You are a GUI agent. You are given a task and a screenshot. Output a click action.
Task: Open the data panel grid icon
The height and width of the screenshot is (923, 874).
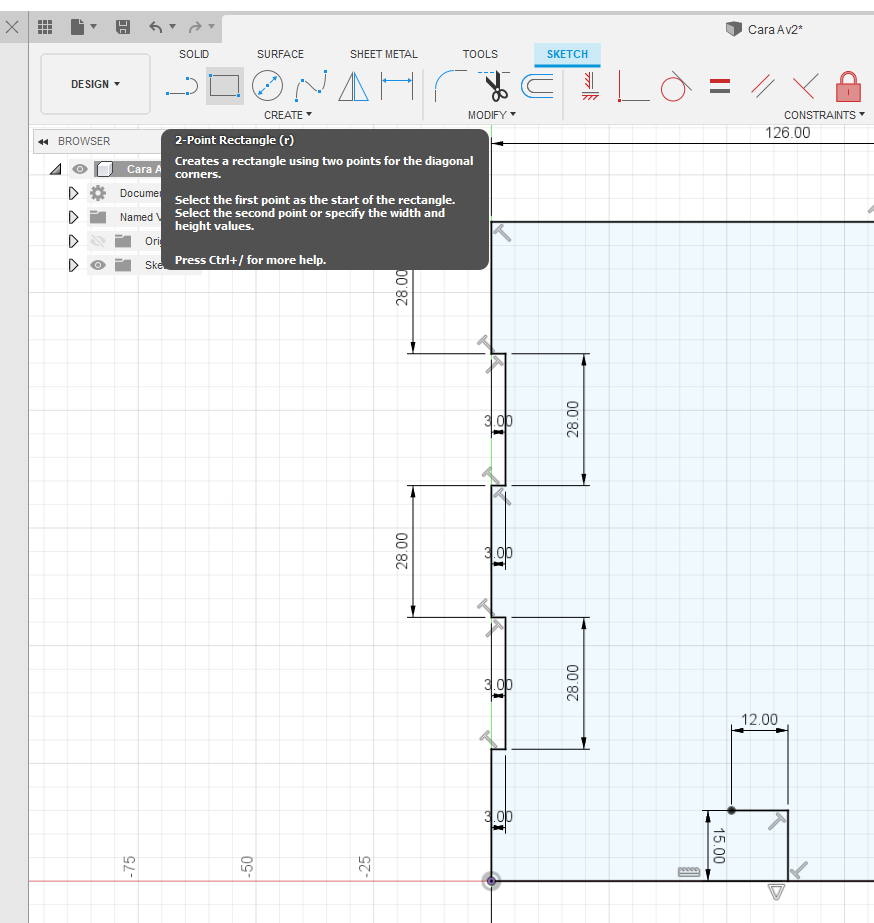coord(45,27)
